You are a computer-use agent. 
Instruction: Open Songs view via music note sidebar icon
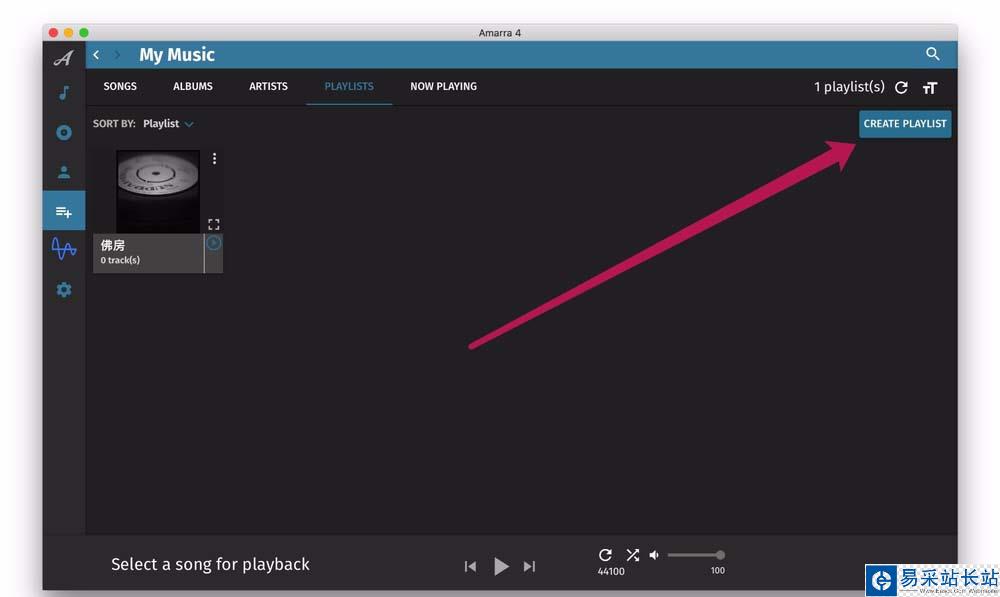tap(64, 93)
